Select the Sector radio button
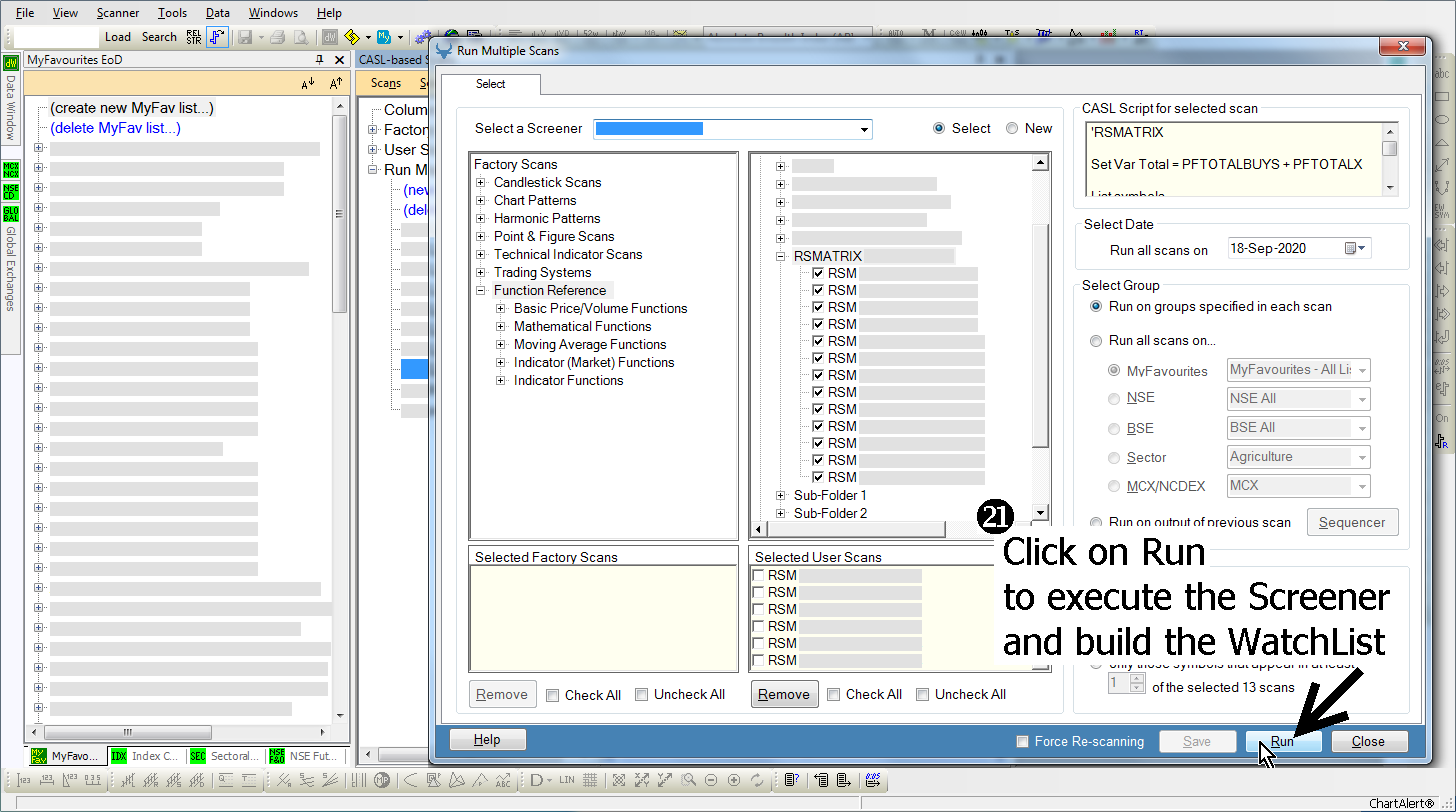Image resolution: width=1456 pixels, height=812 pixels. pos(1114,457)
